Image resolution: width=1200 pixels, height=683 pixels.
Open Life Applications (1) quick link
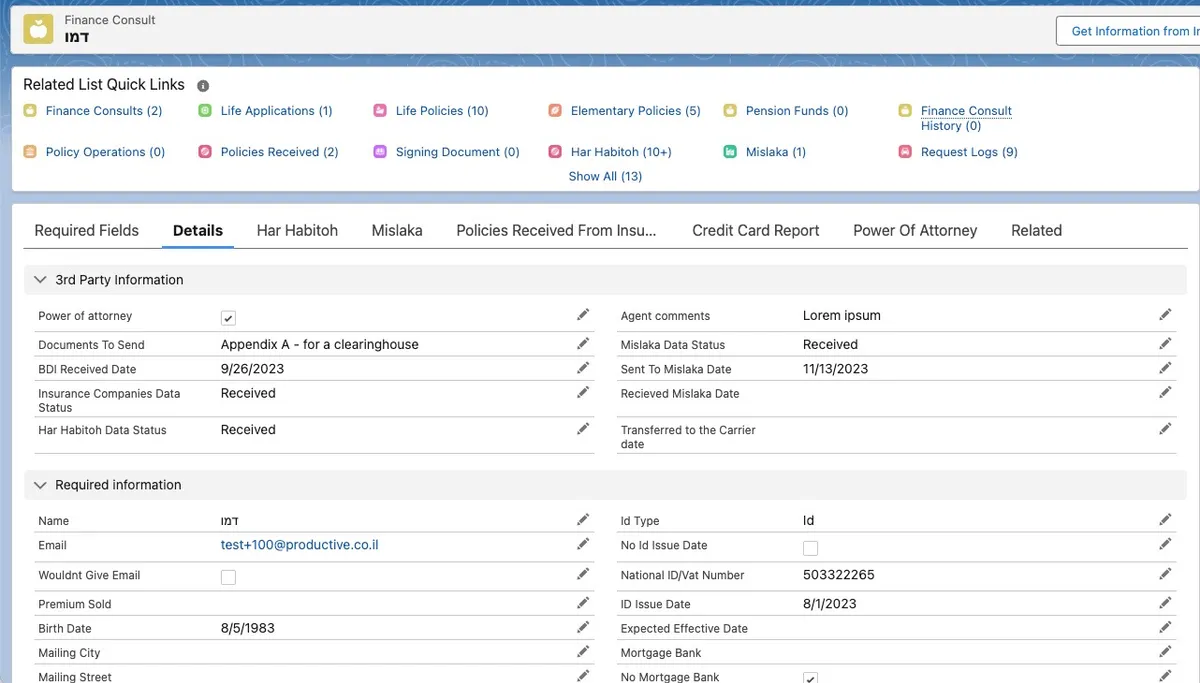(x=277, y=111)
